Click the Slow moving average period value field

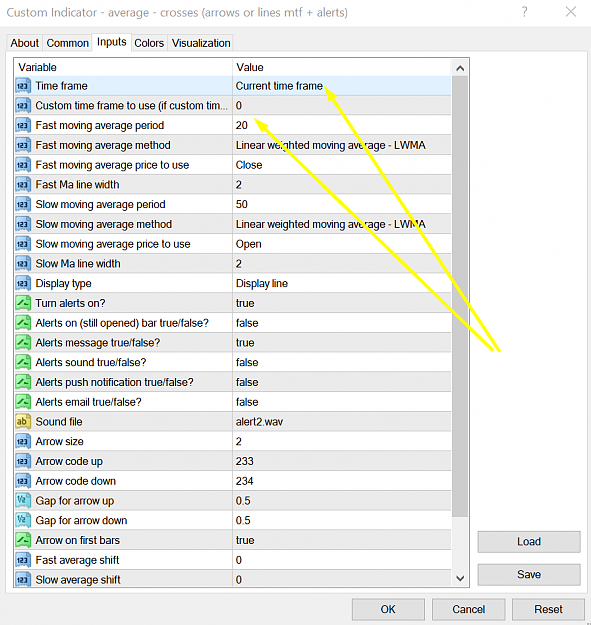(x=342, y=204)
